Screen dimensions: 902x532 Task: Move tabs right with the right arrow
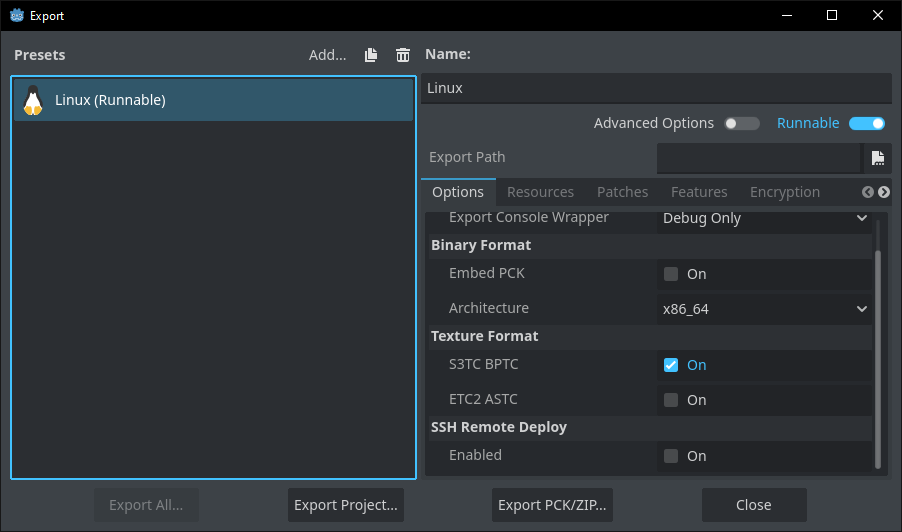tap(884, 192)
